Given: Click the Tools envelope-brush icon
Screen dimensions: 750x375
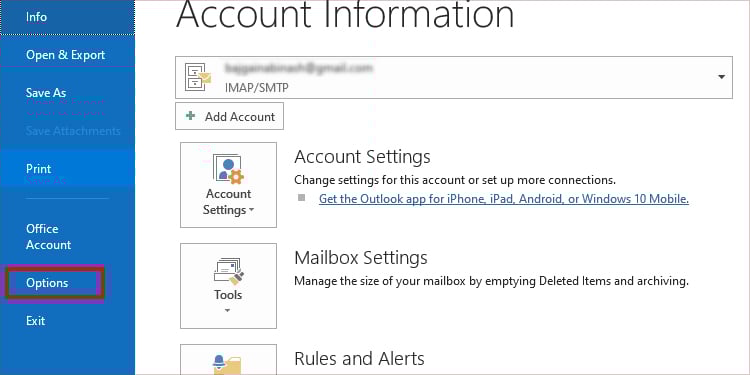Looking at the screenshot, I should coord(228,271).
